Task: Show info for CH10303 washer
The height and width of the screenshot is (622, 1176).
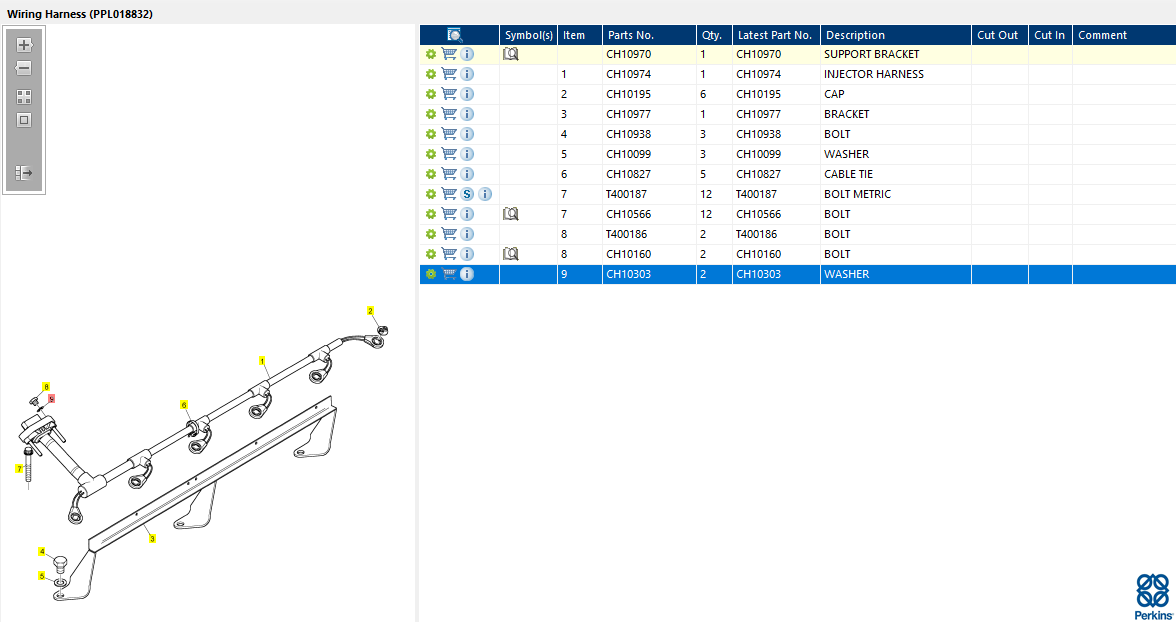Action: click(467, 274)
